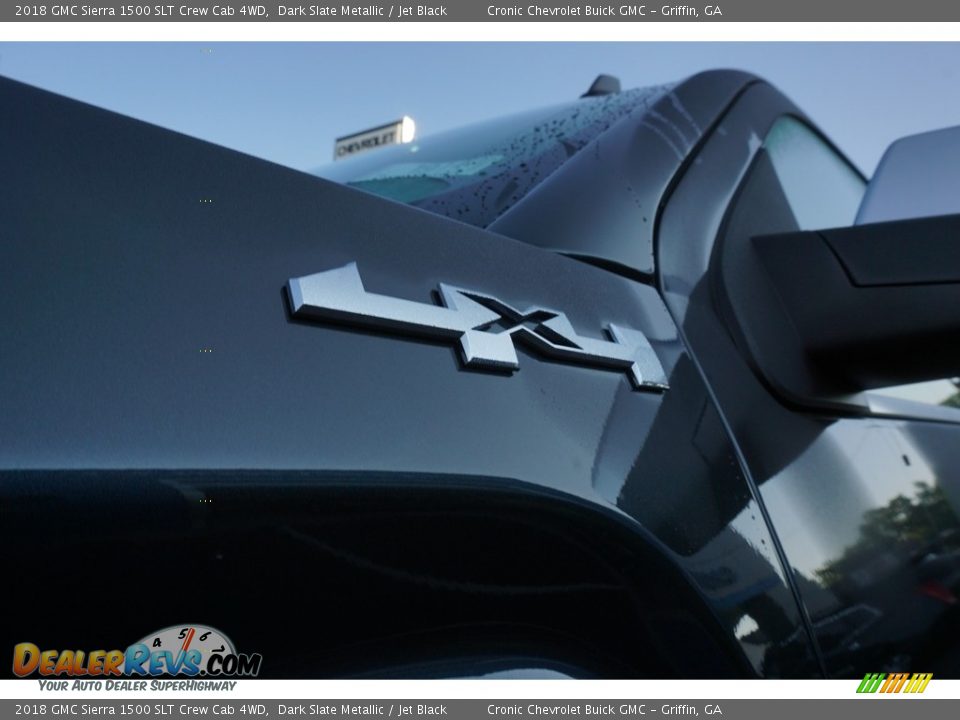This screenshot has width=960, height=720.
Task: Click the vehicle title text in the bottom caption bar
Action: click(231, 710)
